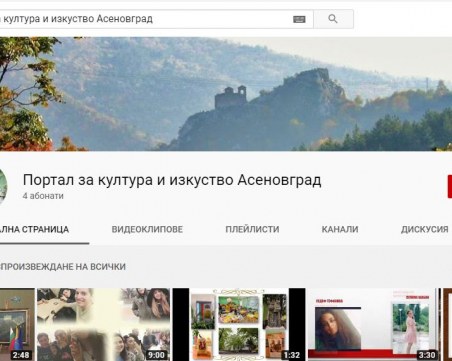Open the ДИСКУСИЯ tab
452x361 pixels.
click(424, 229)
